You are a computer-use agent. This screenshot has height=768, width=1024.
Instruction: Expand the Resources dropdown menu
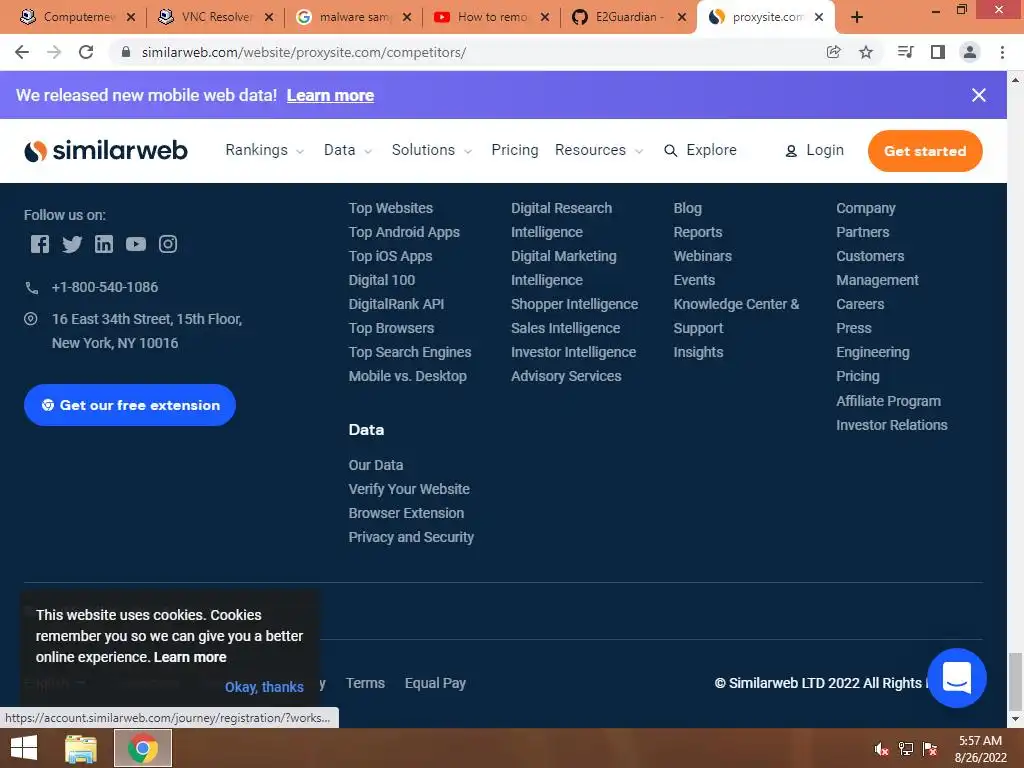pos(599,150)
